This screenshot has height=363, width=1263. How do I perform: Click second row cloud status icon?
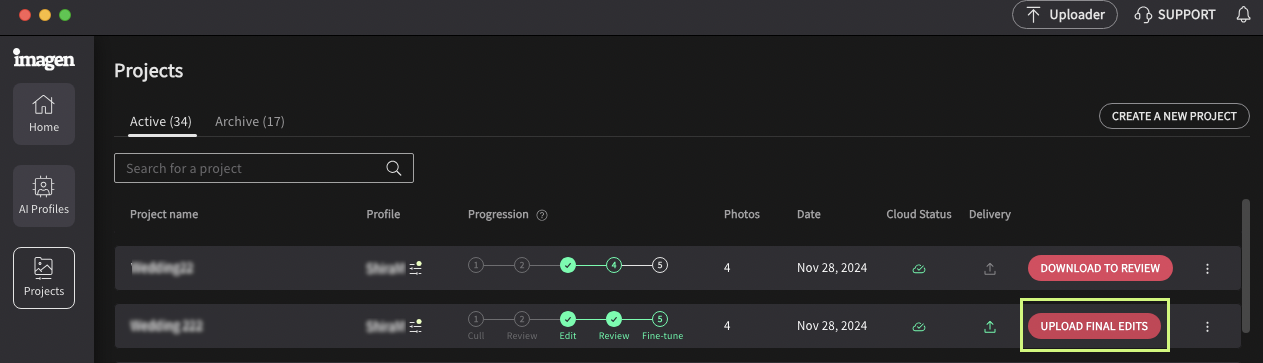click(x=918, y=326)
